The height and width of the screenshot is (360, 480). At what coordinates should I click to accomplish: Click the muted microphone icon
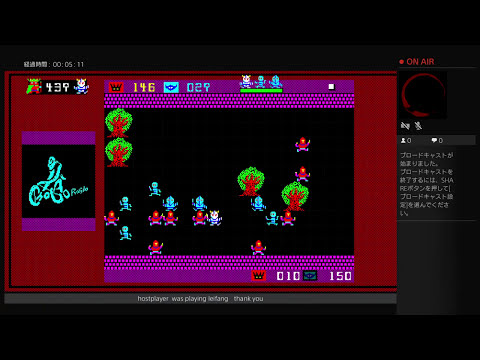(x=418, y=126)
